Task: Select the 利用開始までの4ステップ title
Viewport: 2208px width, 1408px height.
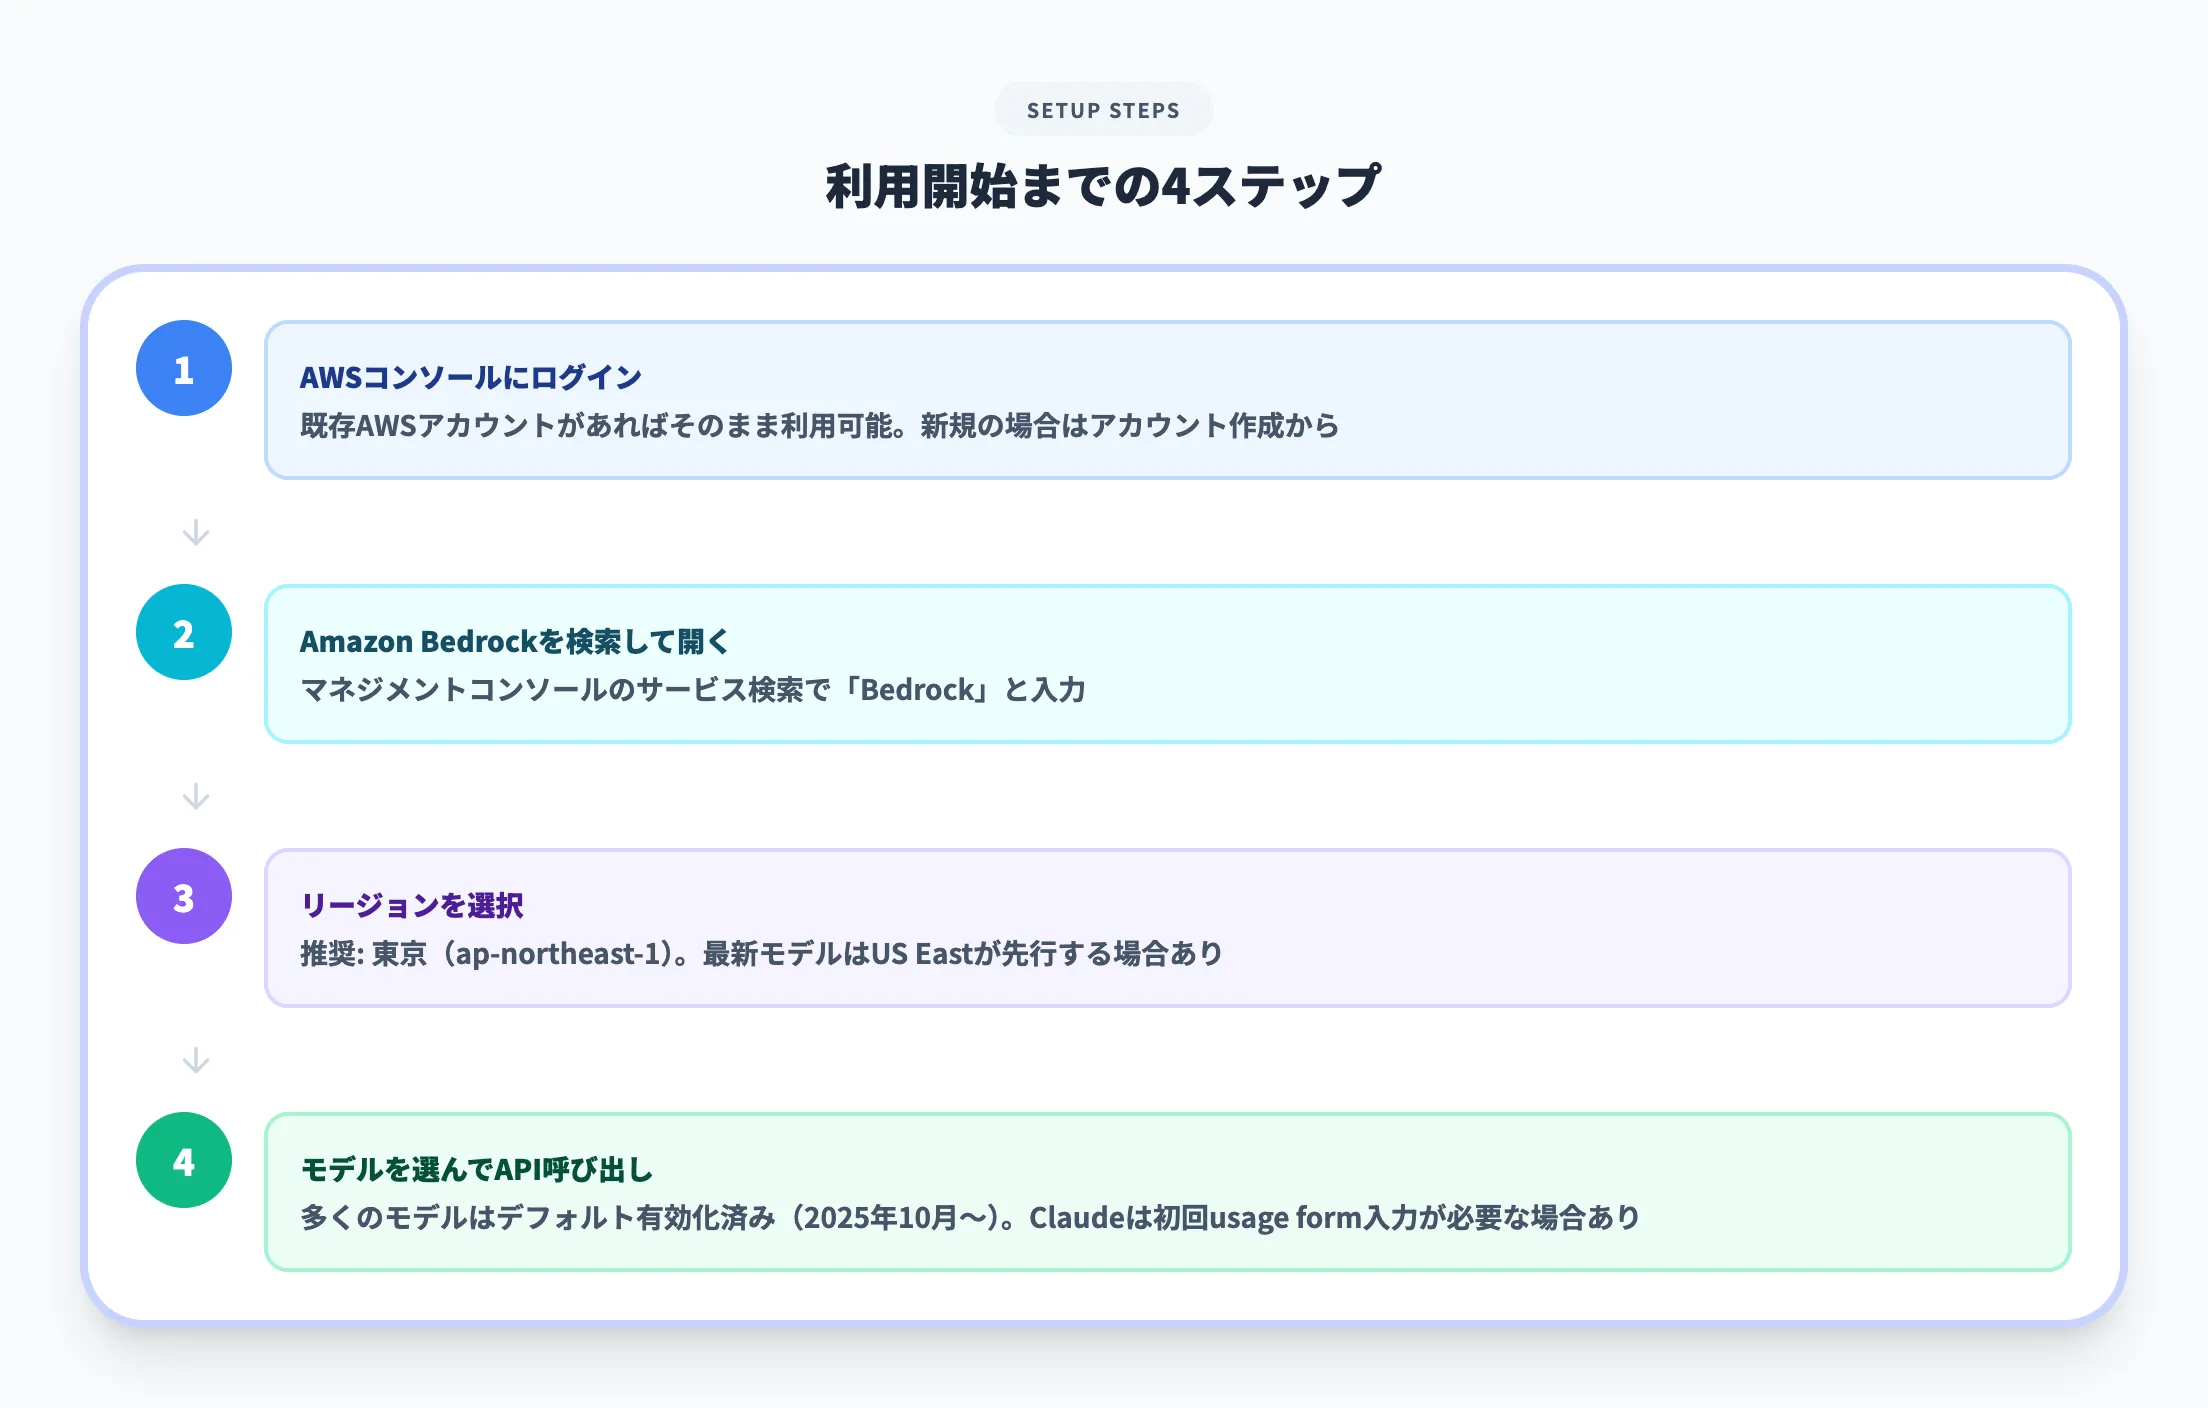Action: [x=1103, y=184]
